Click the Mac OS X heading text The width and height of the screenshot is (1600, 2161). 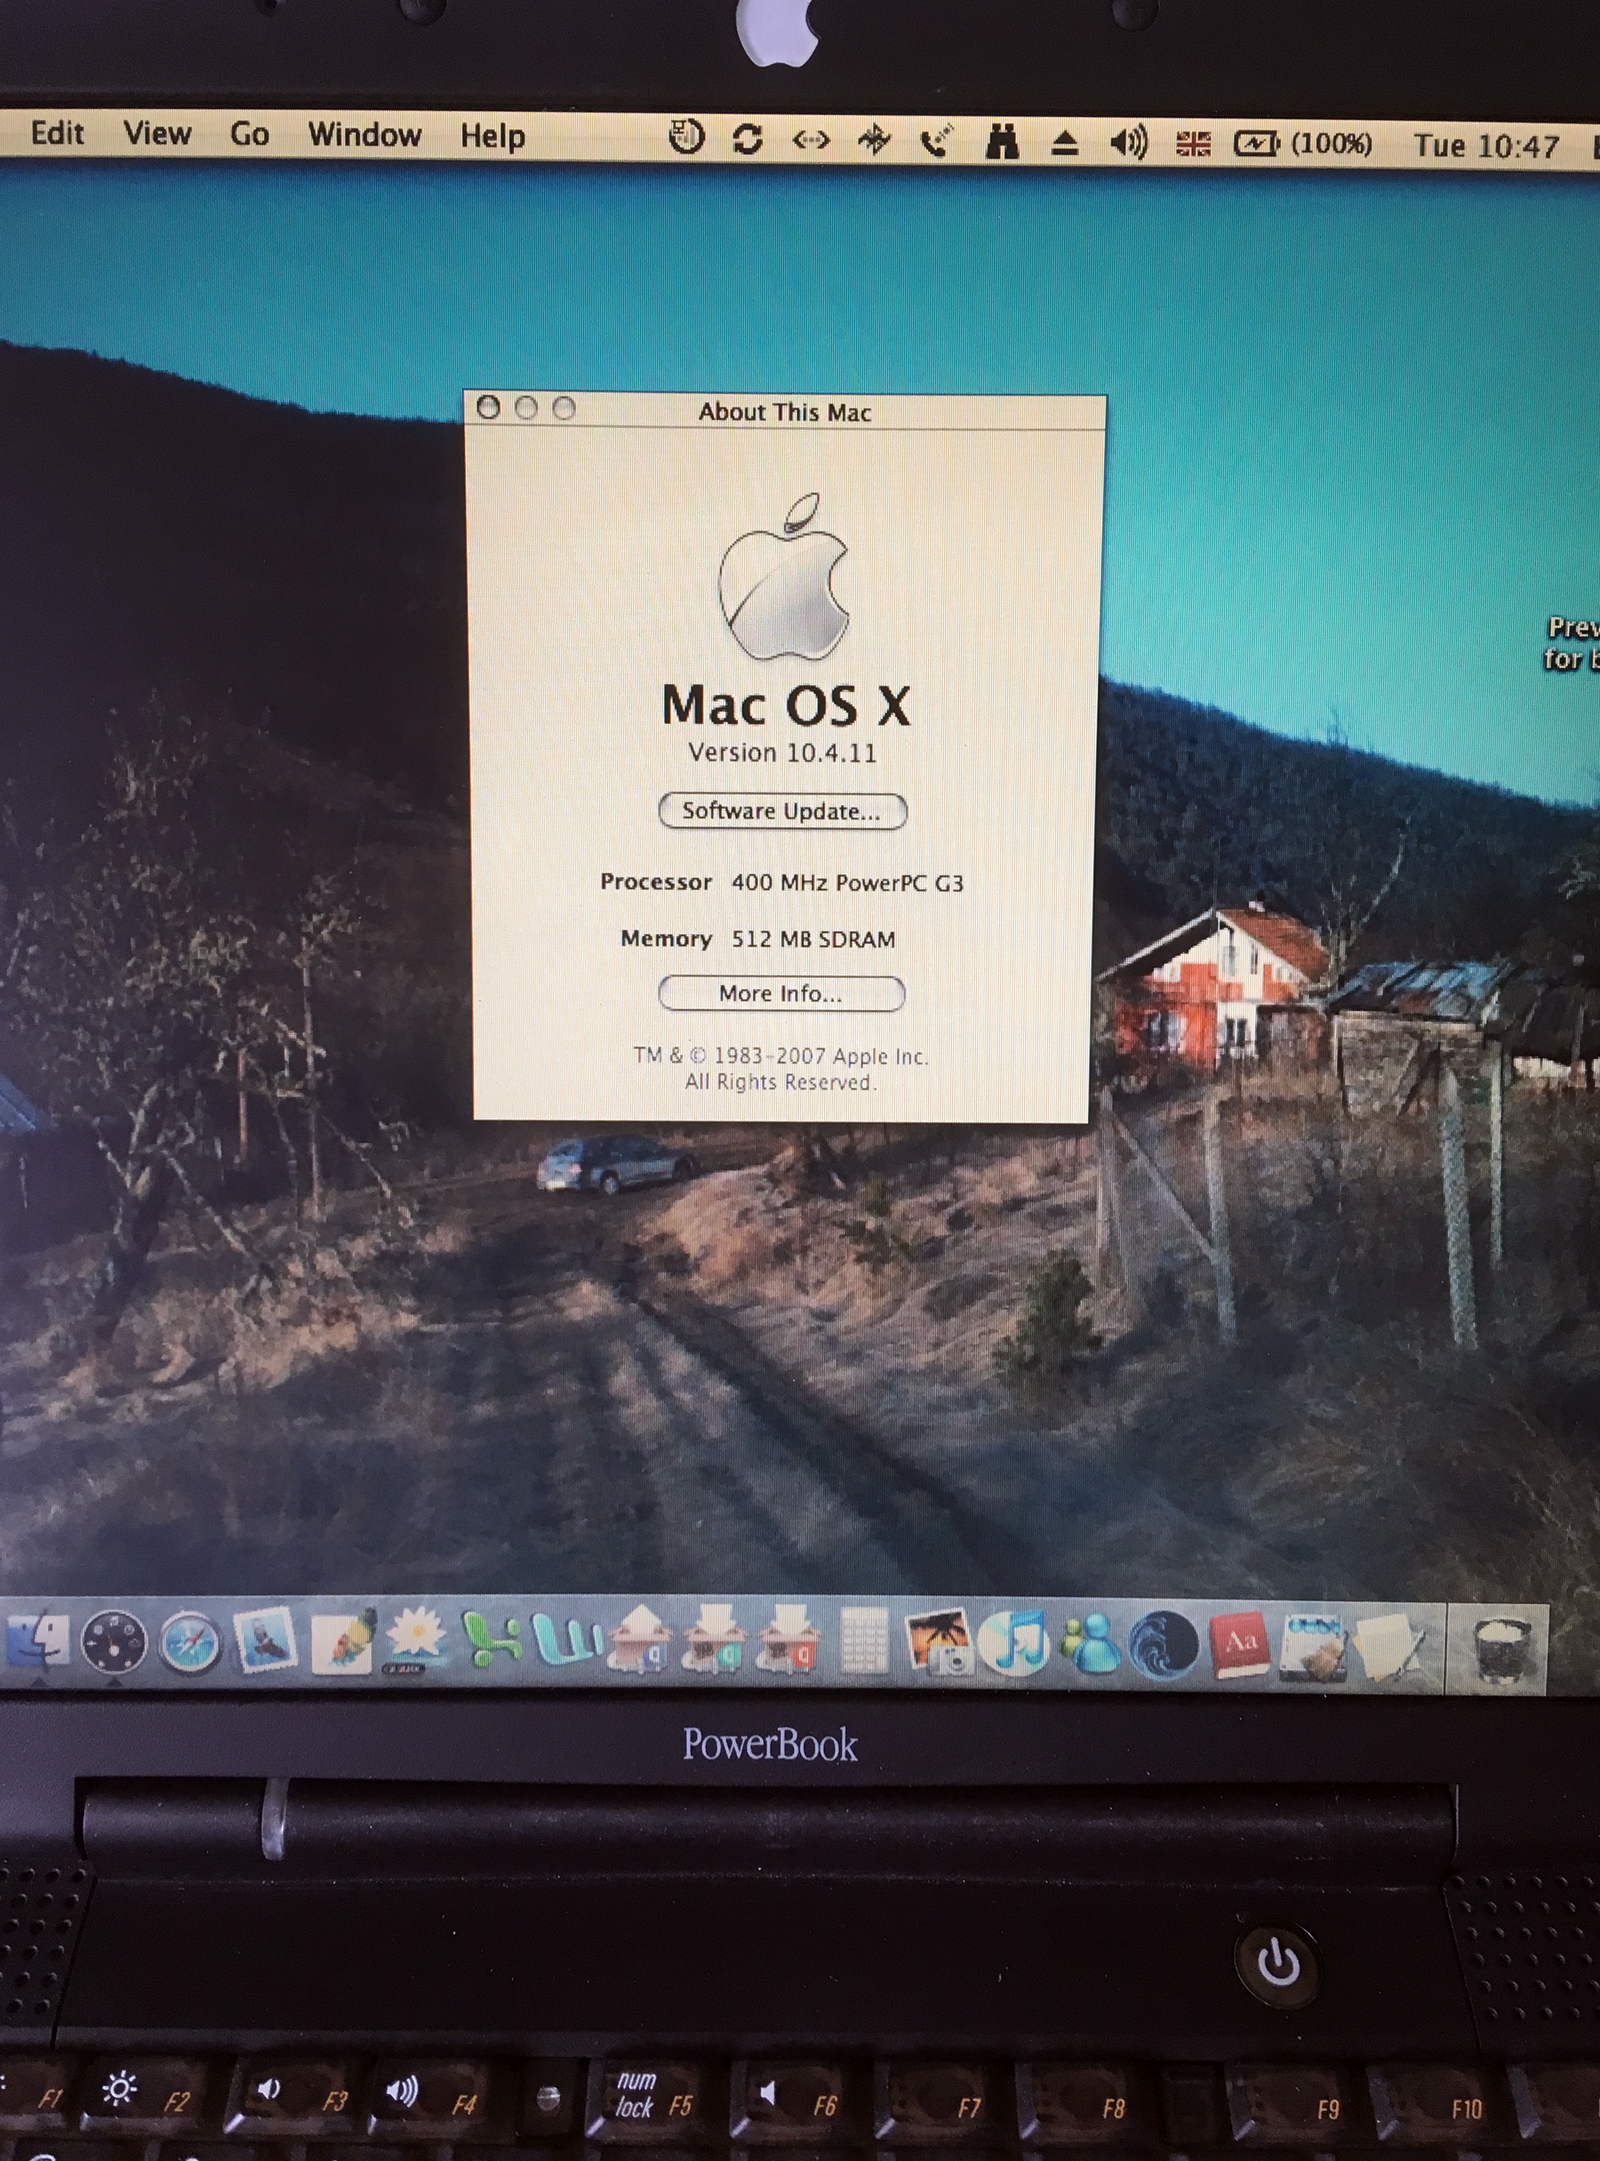pos(786,705)
